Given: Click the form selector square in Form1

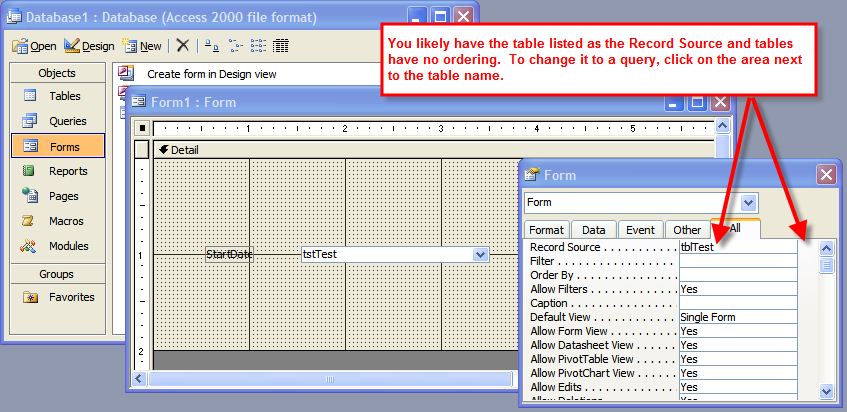Looking at the screenshot, I should (142, 129).
